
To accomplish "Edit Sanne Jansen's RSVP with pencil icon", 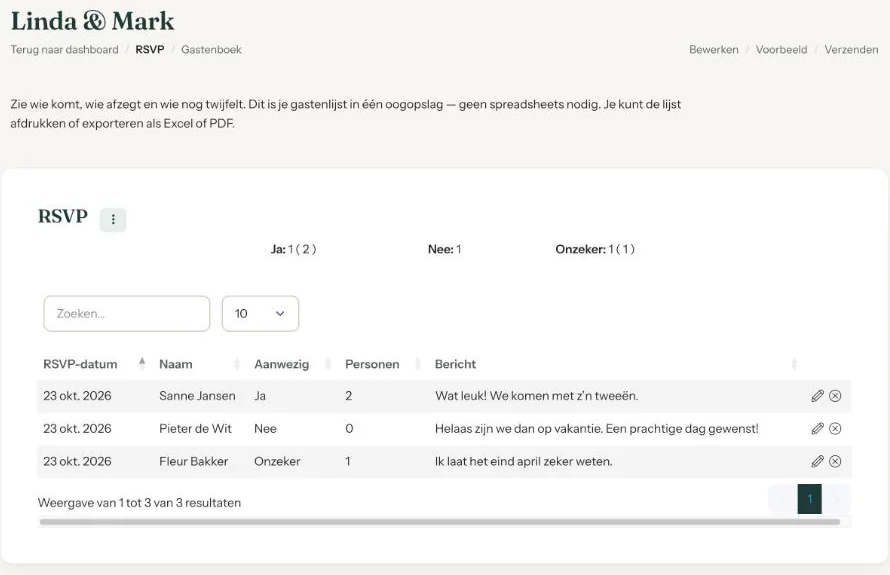I will (x=817, y=396).
